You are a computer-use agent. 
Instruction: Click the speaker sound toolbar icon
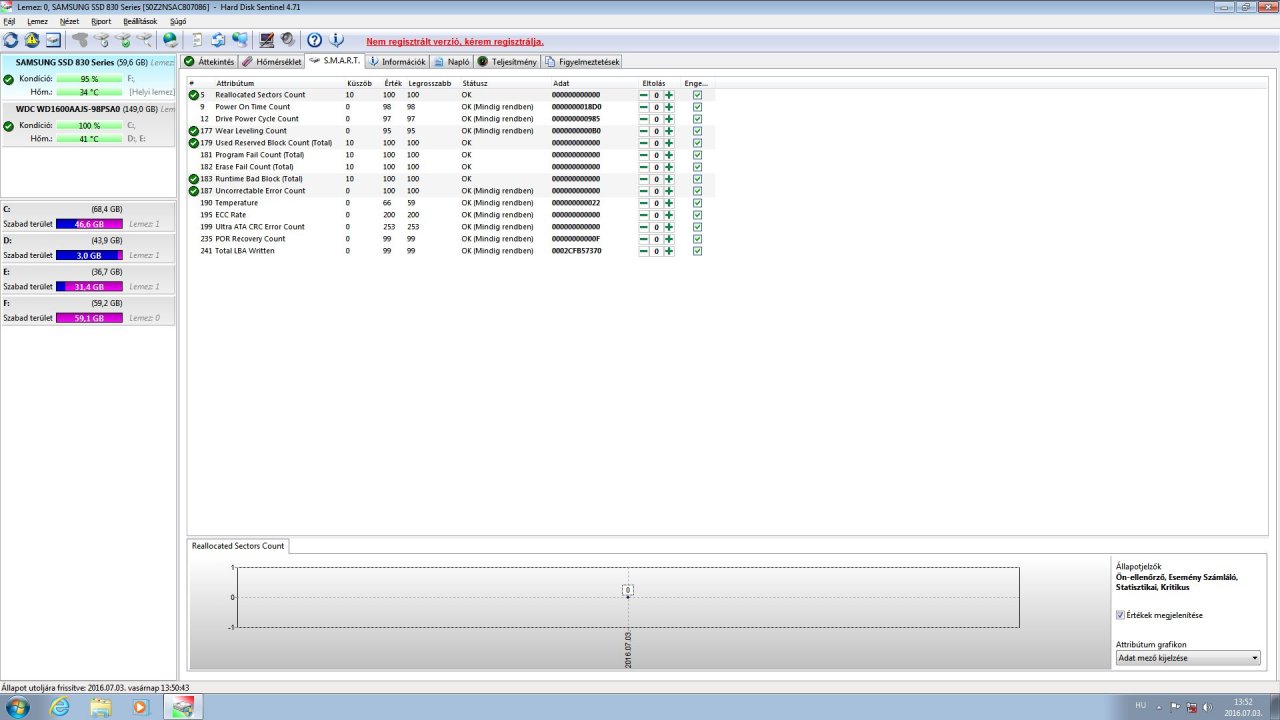tap(288, 40)
